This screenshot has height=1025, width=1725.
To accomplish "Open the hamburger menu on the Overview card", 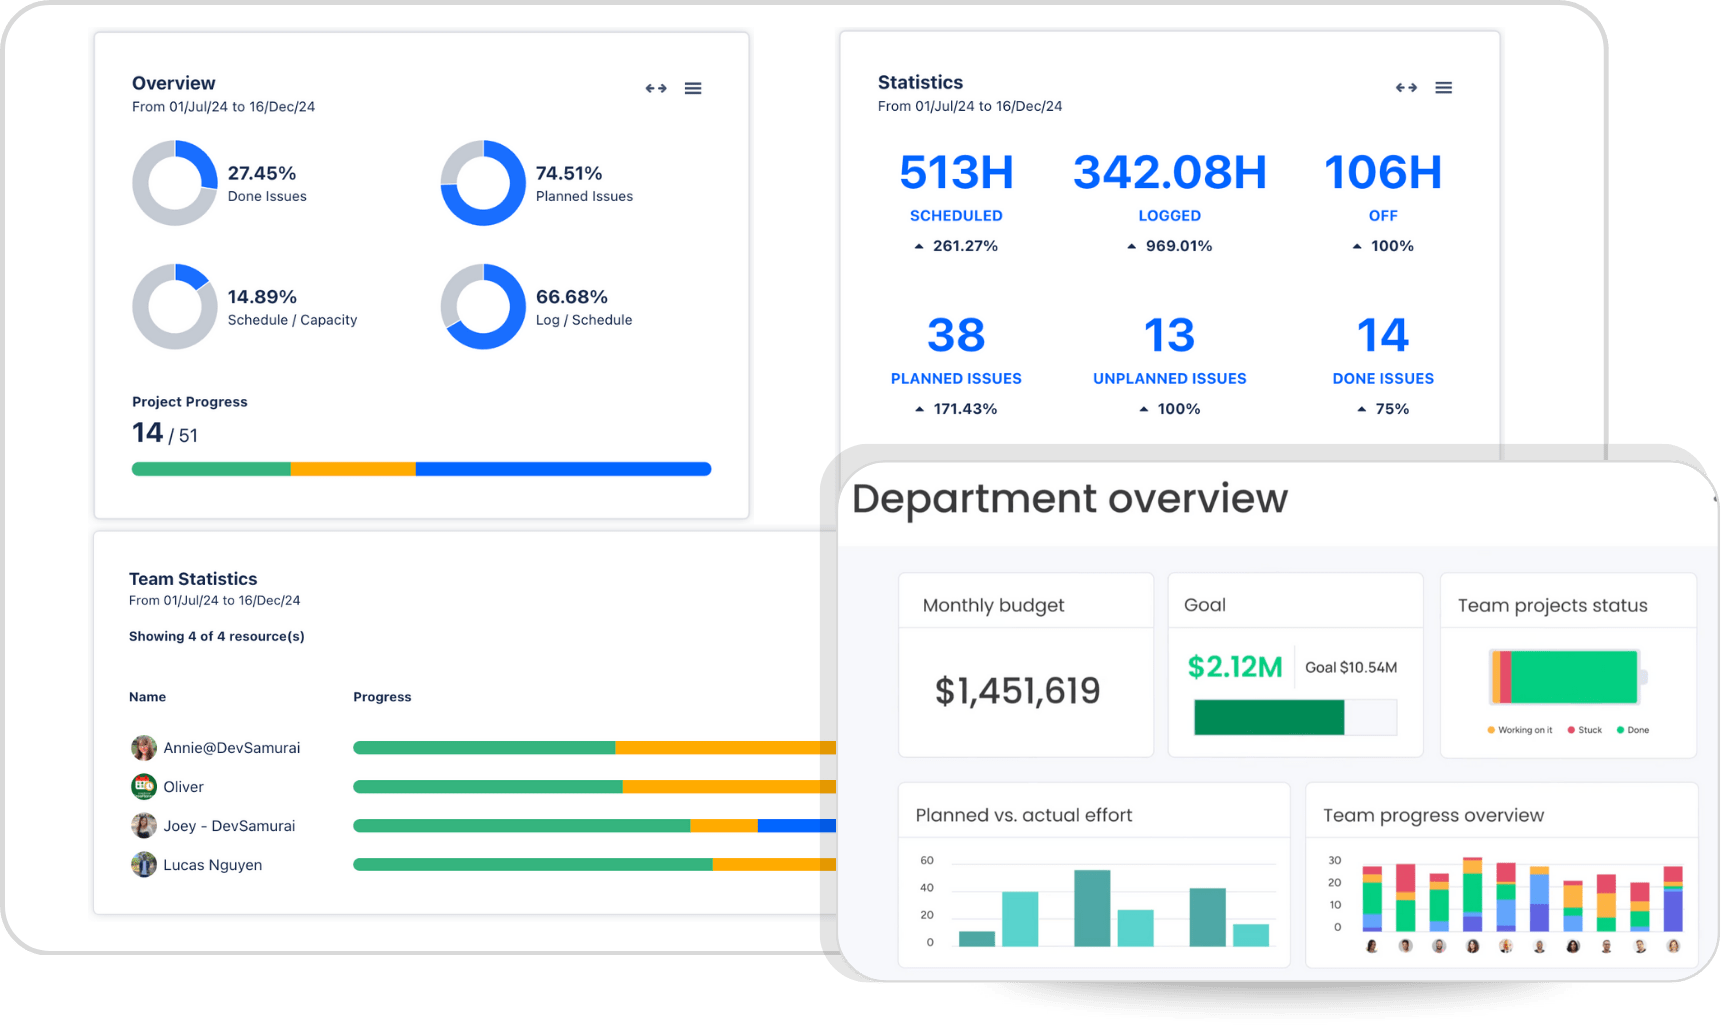I will tap(693, 88).
